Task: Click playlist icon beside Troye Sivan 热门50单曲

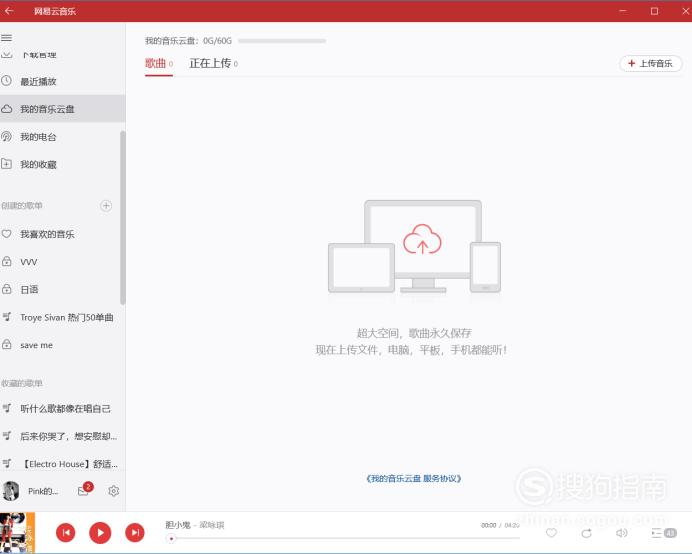Action: 7,317
